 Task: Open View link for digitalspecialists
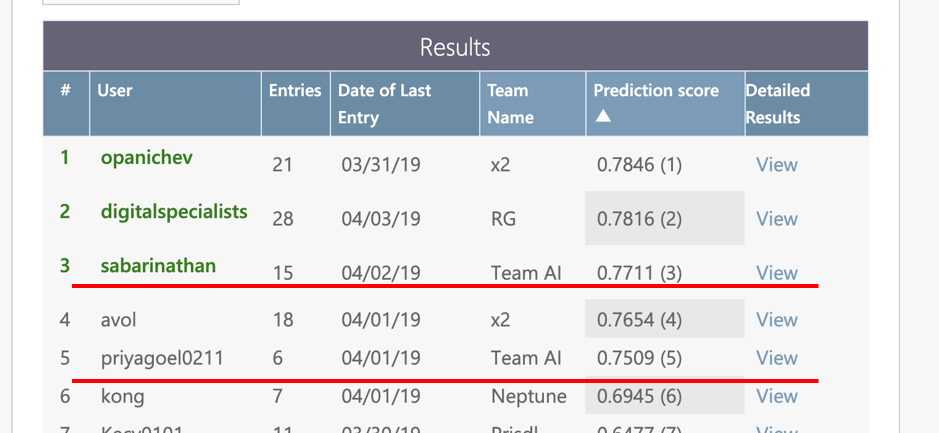click(x=777, y=219)
